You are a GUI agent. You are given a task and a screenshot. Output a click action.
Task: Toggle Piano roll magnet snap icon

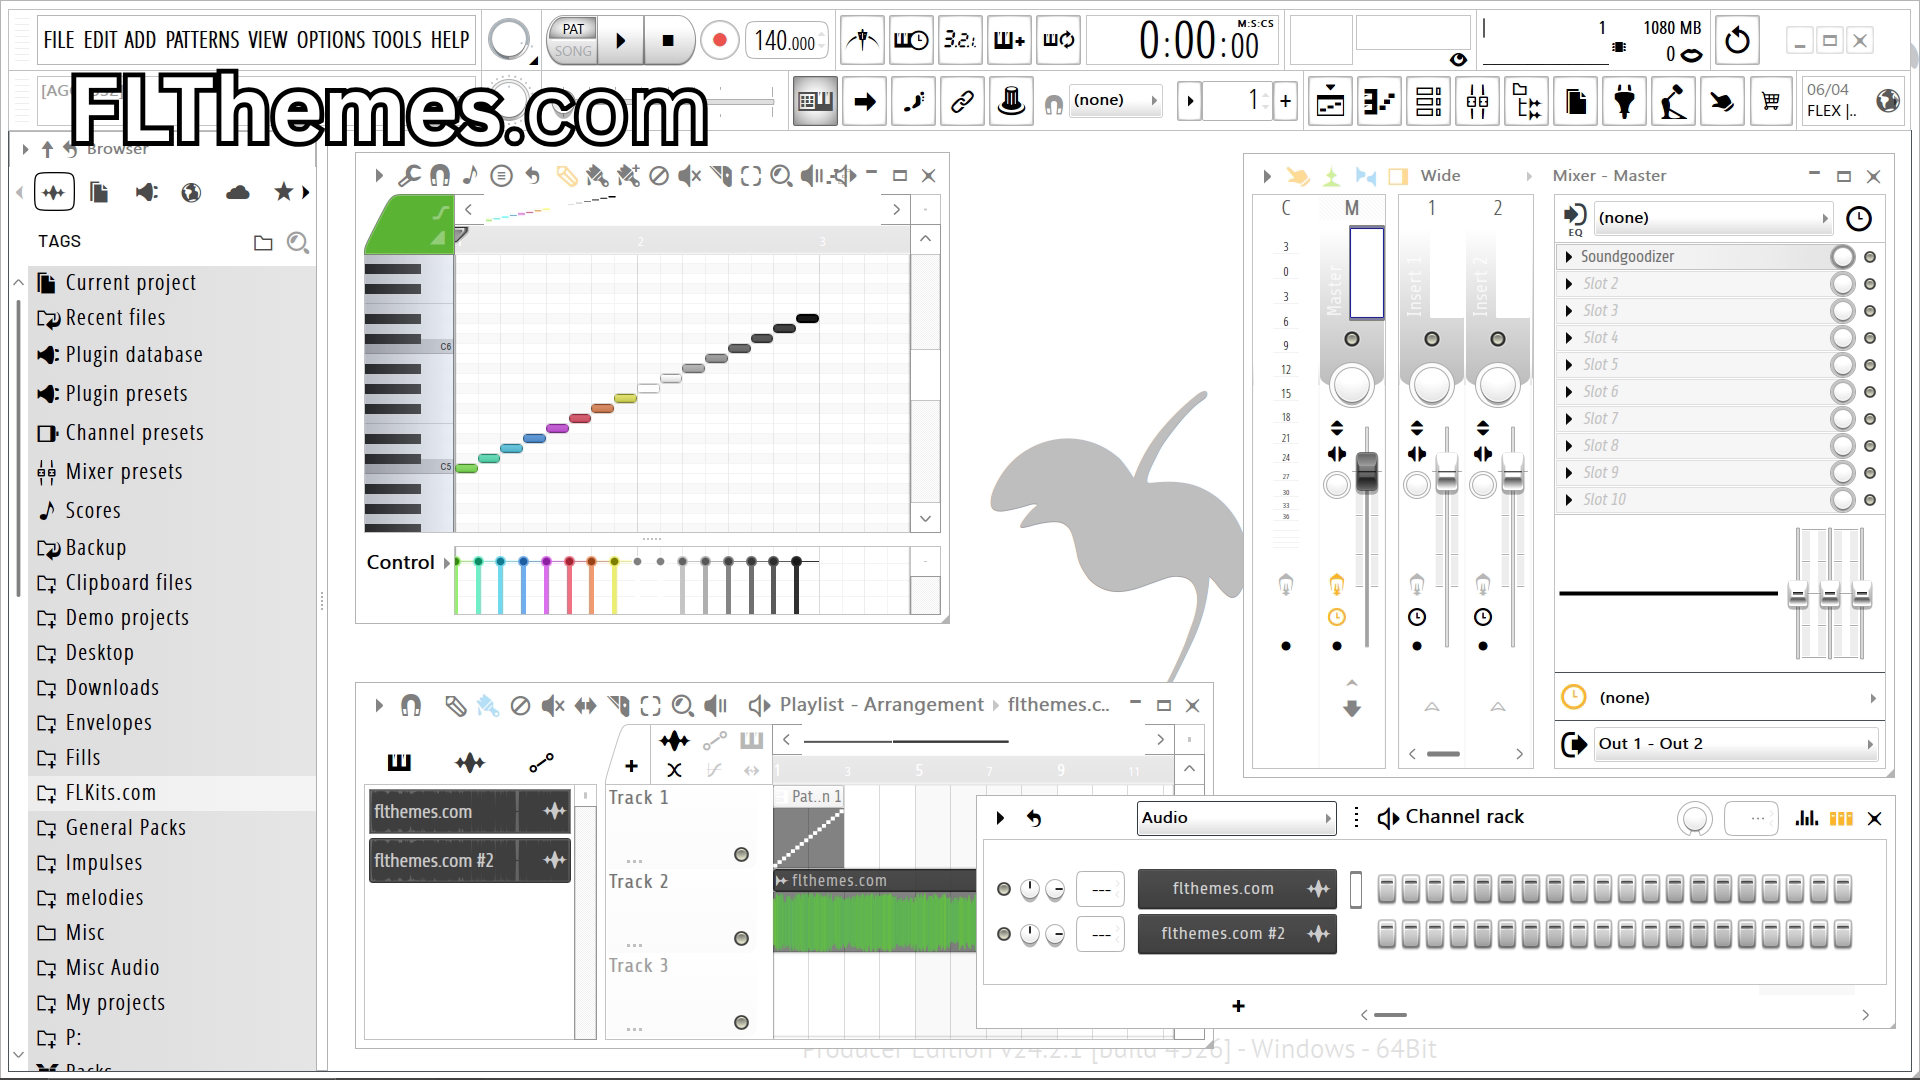pos(440,176)
